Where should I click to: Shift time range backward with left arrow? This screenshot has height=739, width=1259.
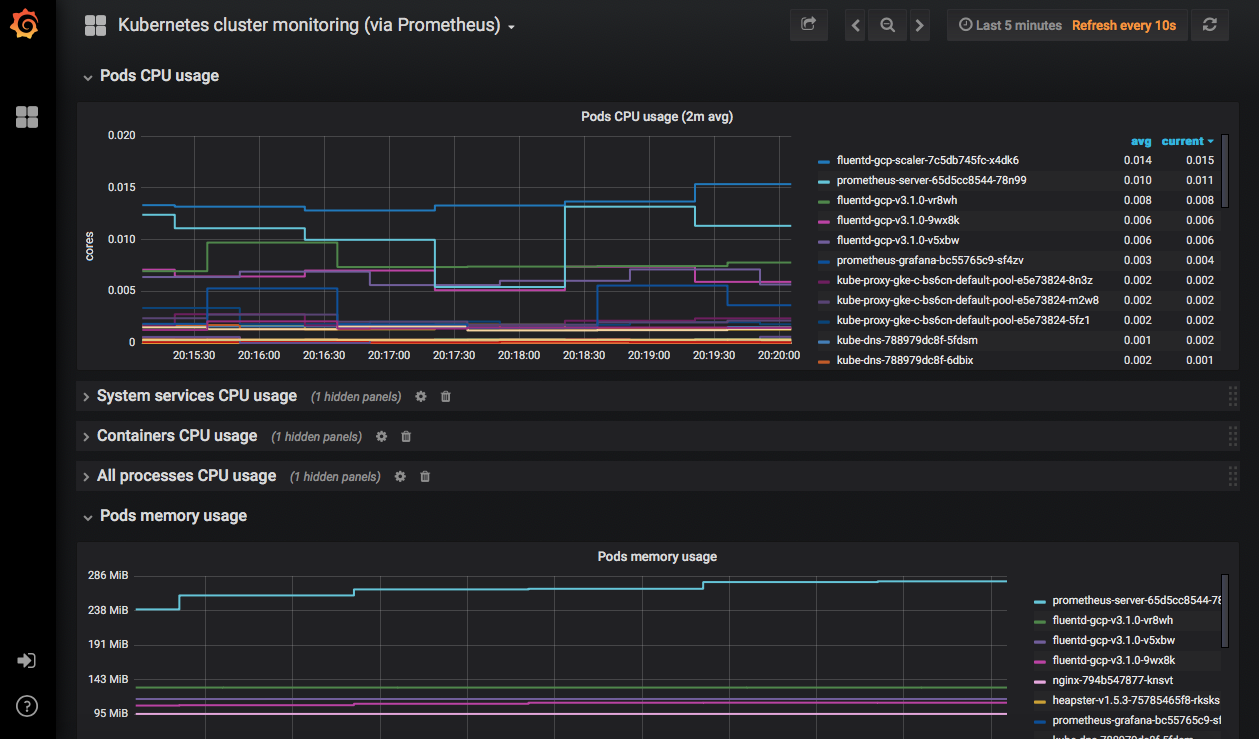pyautogui.click(x=855, y=26)
